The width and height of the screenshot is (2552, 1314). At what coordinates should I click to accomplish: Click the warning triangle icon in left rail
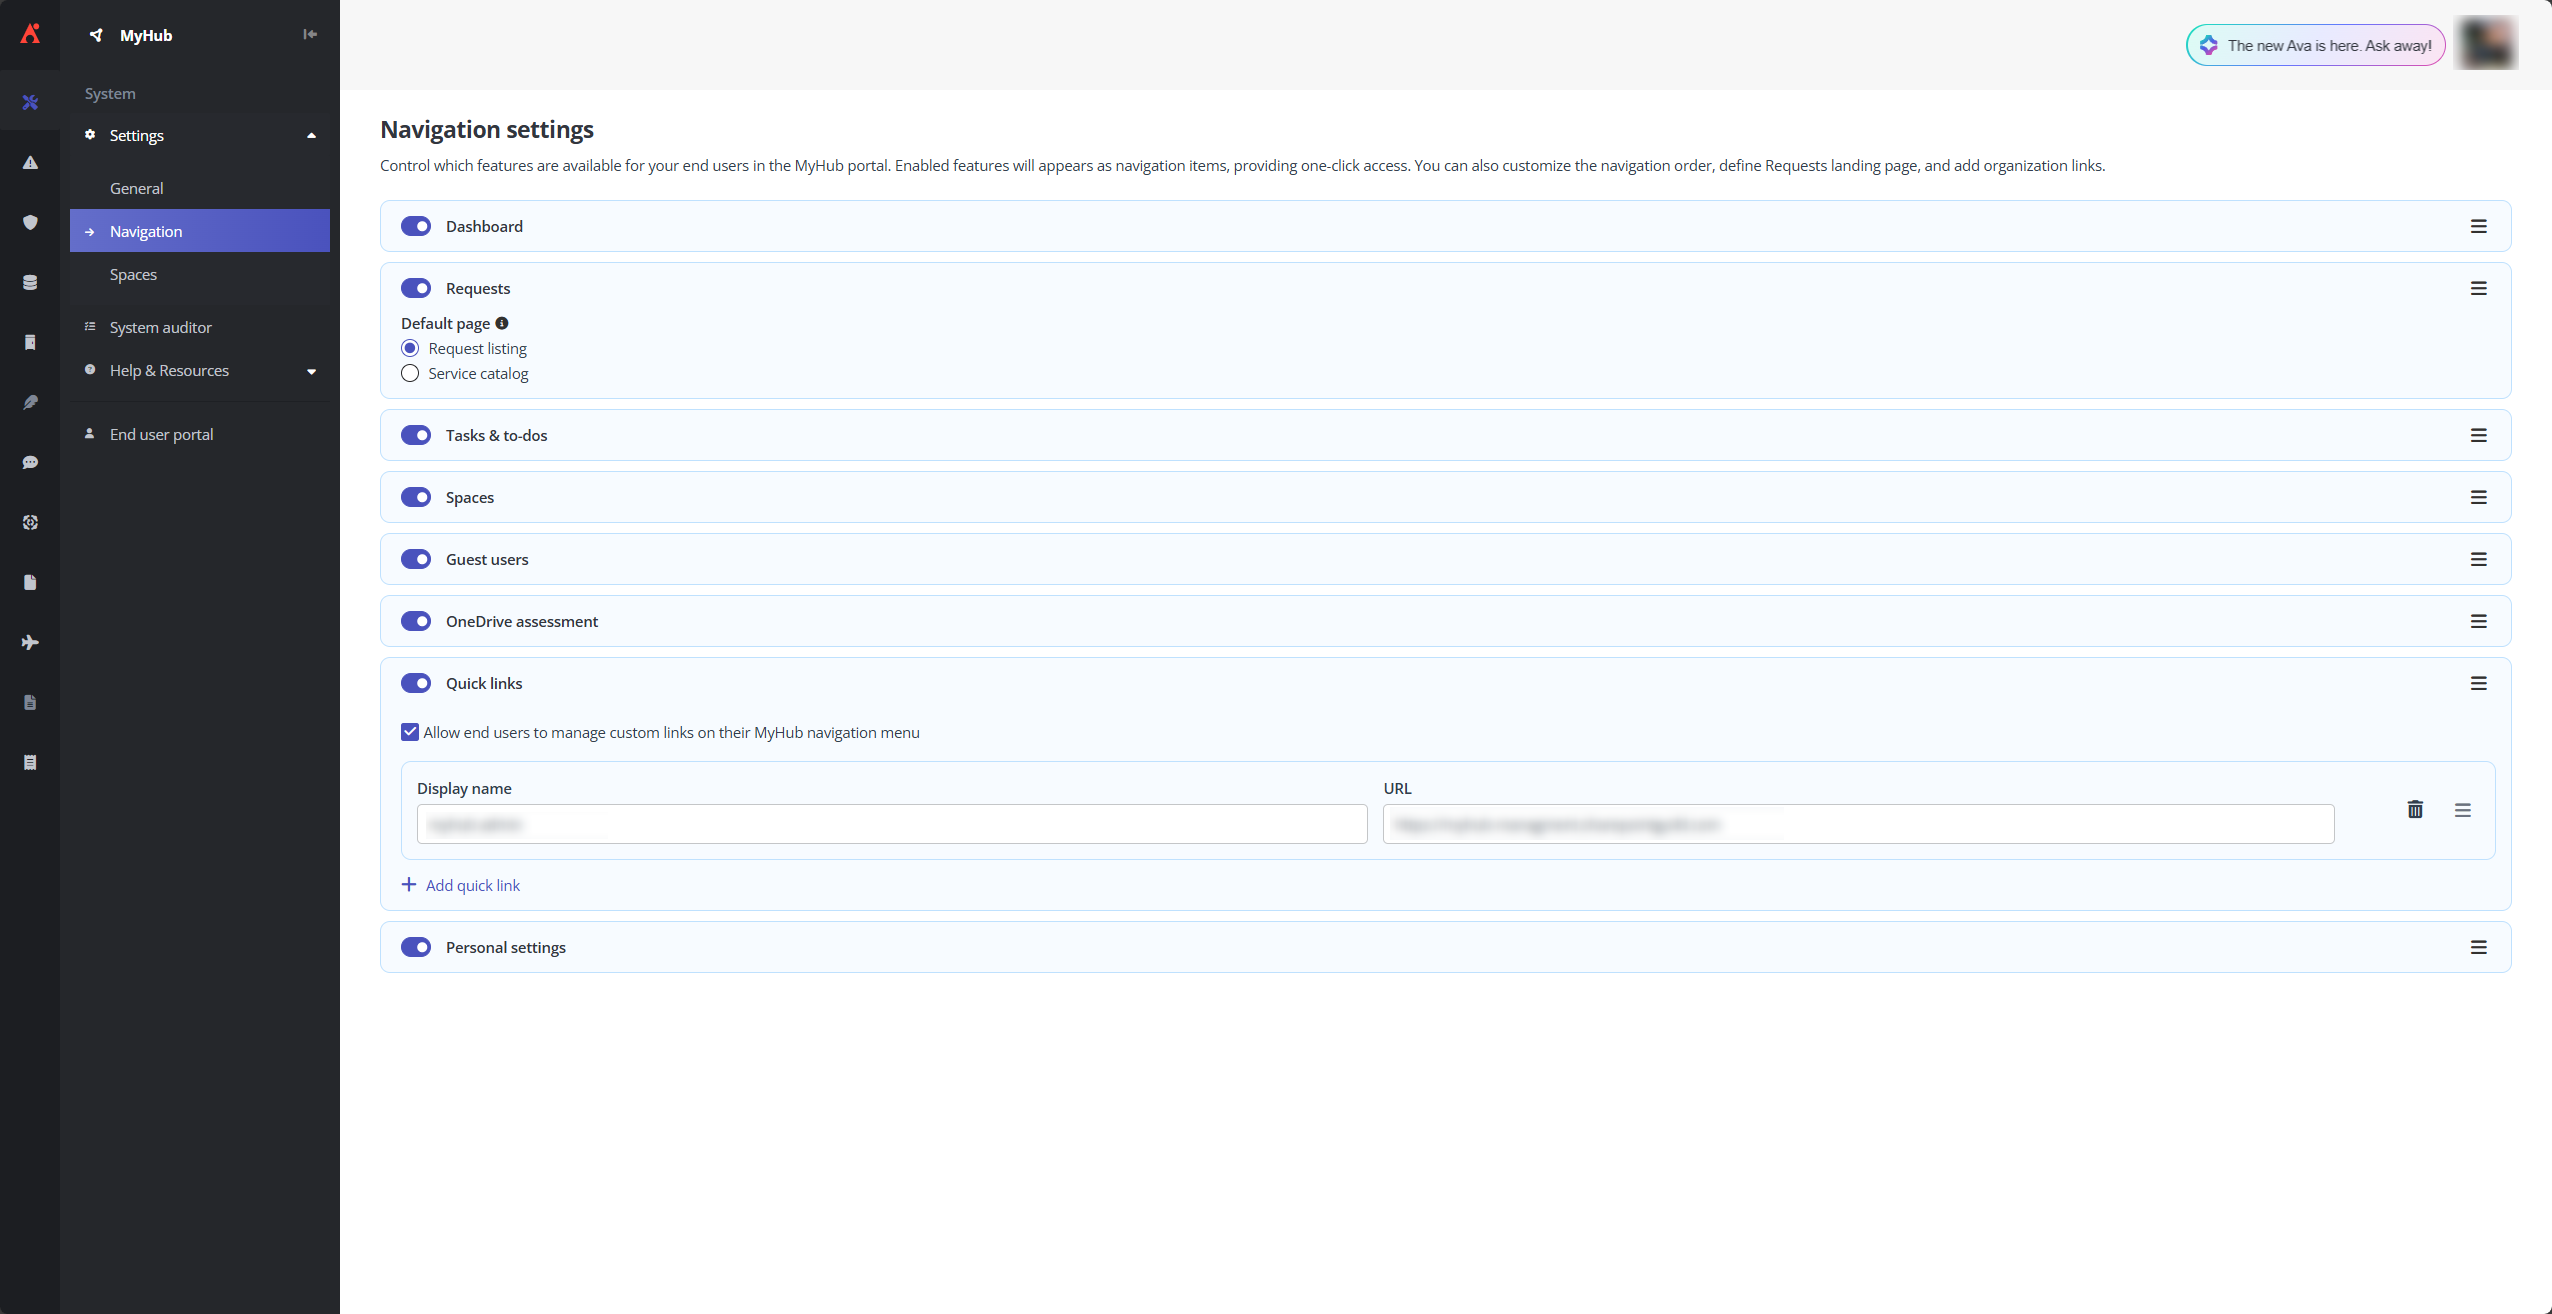point(30,162)
